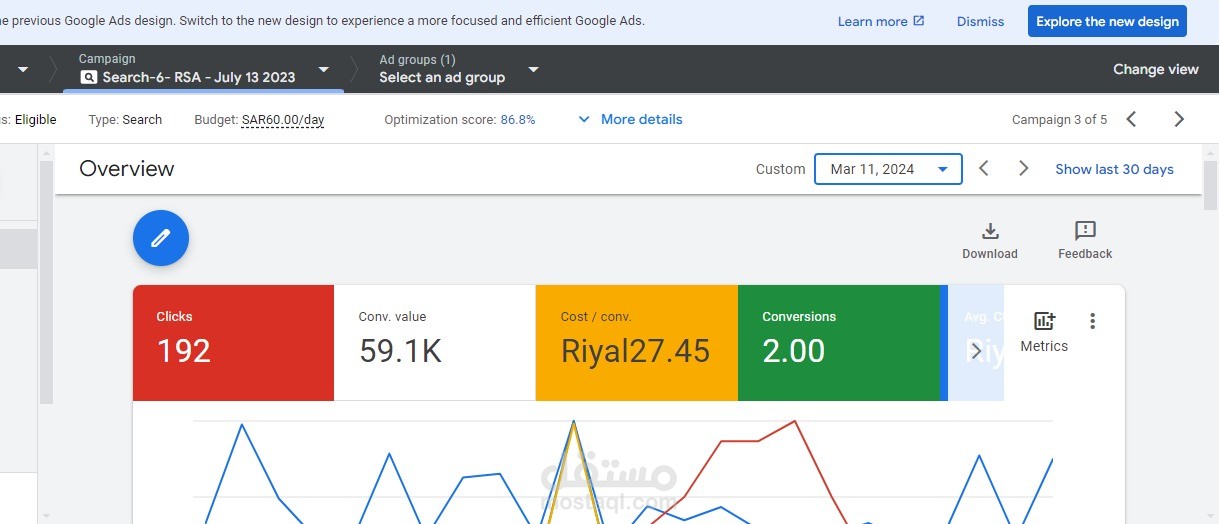Viewport: 1219px width, 524px height.
Task: Click the SAR60.00/day budget value
Action: click(283, 119)
